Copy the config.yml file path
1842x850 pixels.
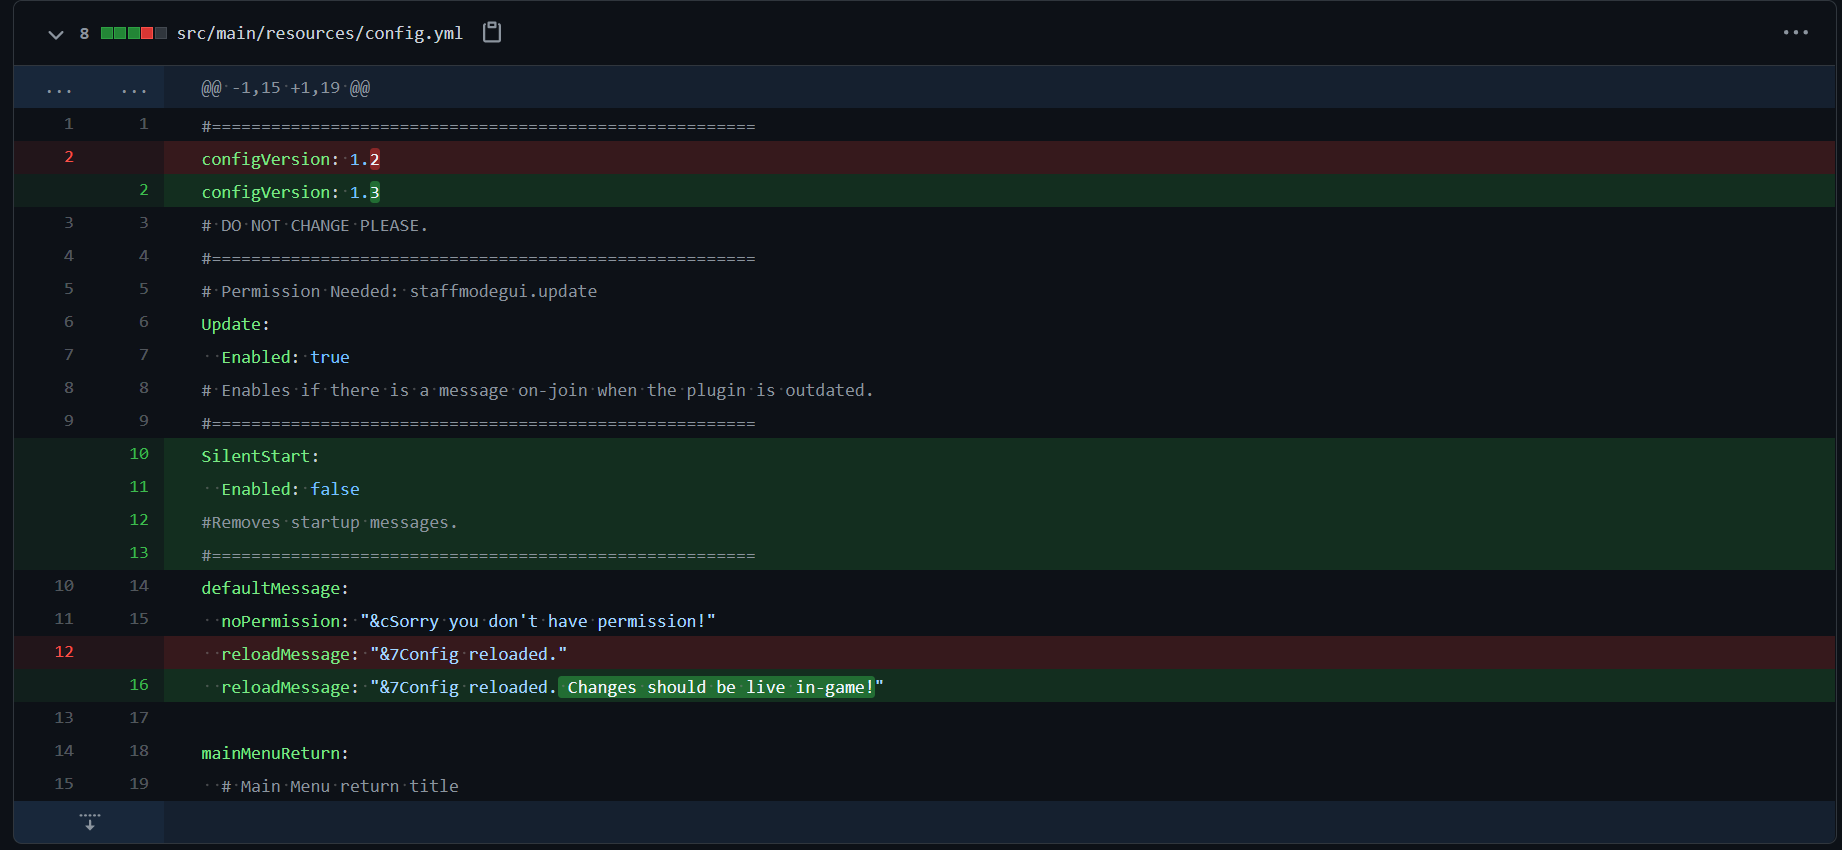point(491,33)
